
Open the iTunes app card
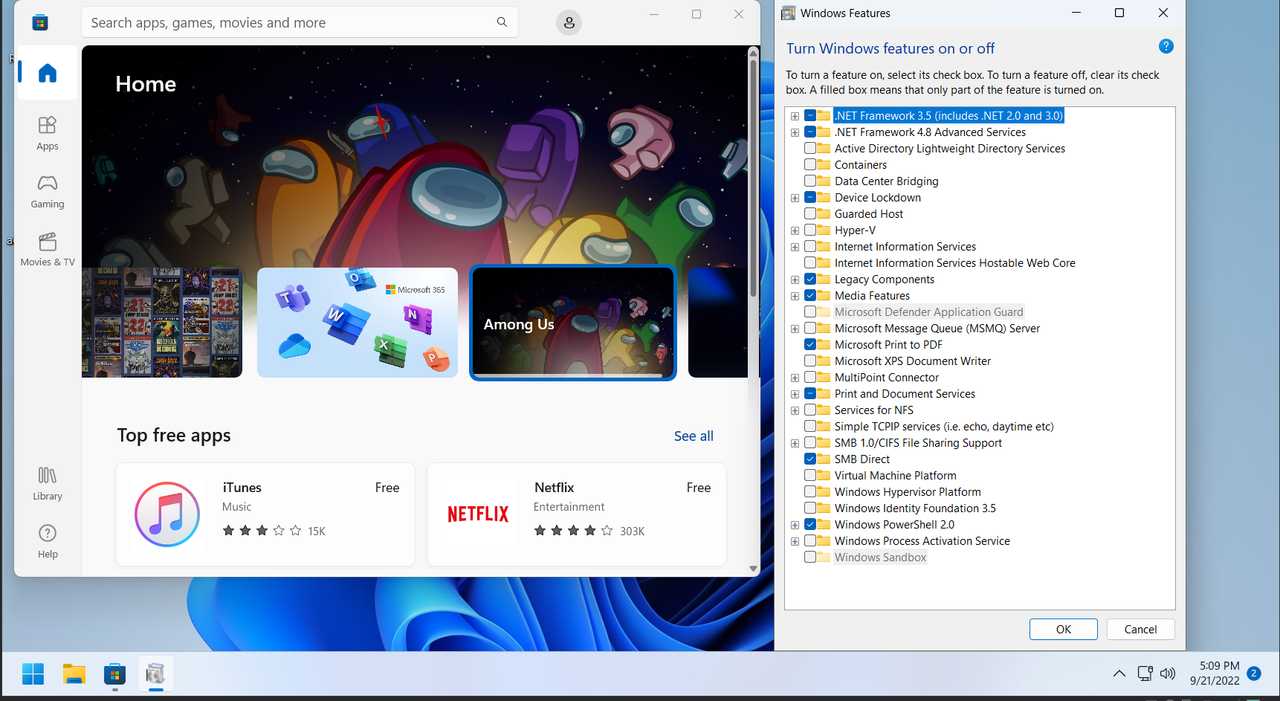[265, 514]
